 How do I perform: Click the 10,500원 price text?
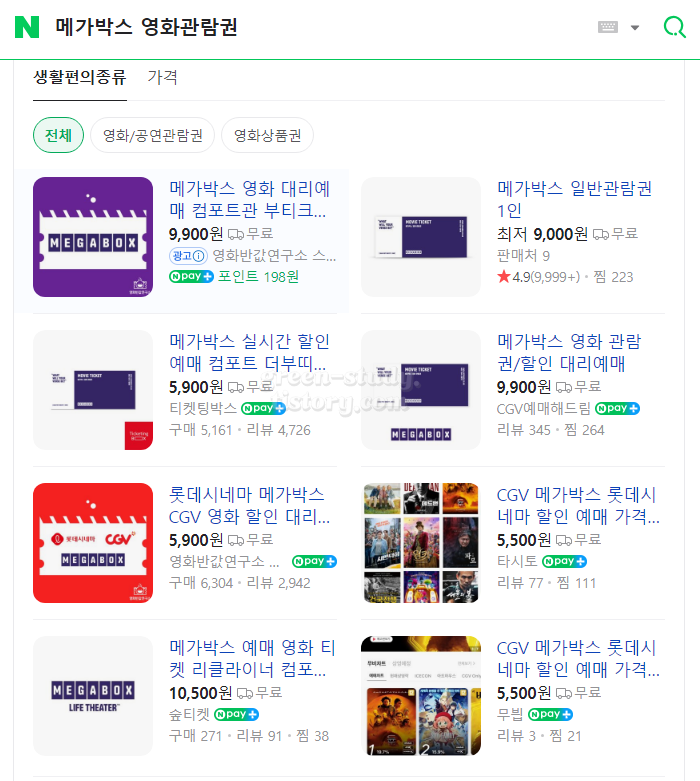click(201, 693)
